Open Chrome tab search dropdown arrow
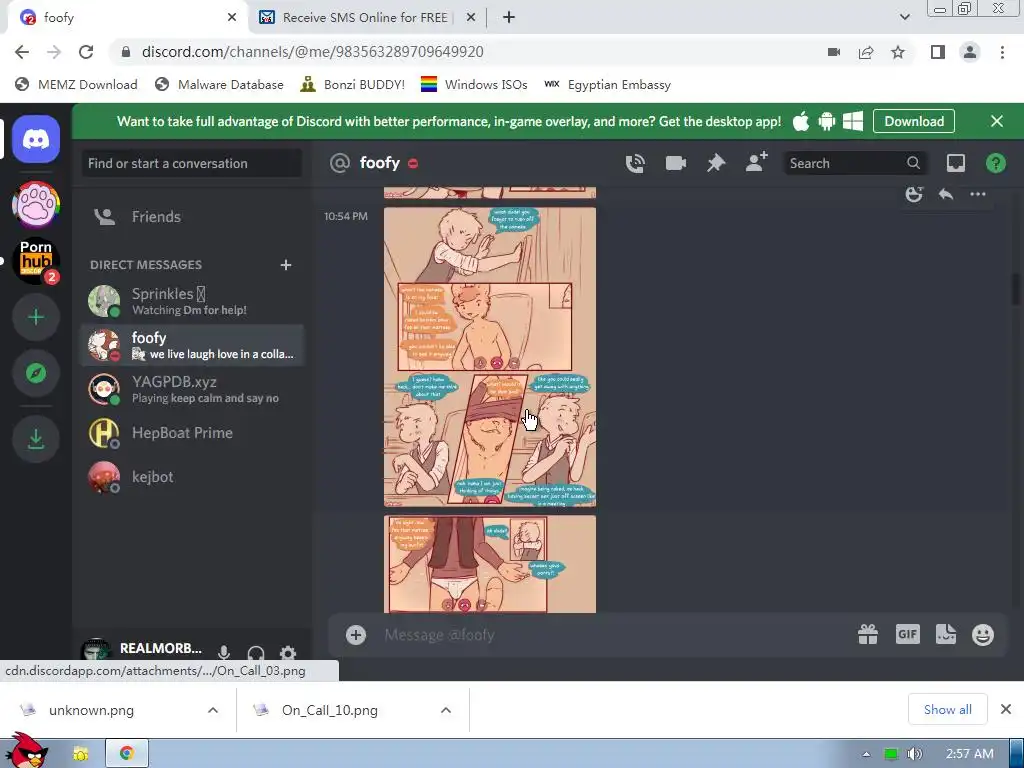Viewport: 1024px width, 768px height. click(905, 17)
